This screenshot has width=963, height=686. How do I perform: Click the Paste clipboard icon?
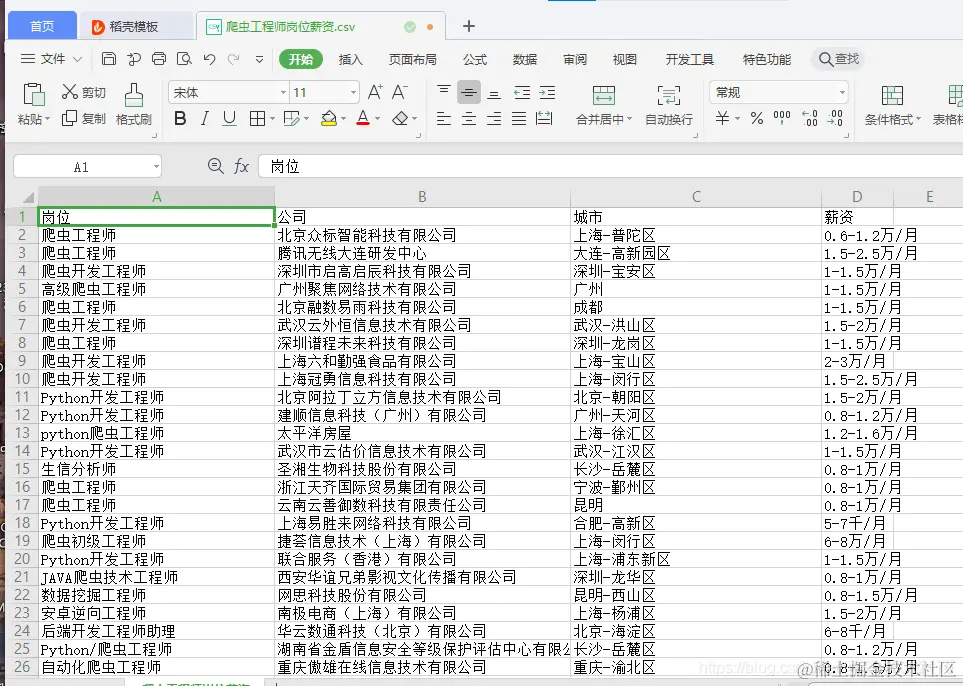coord(34,95)
